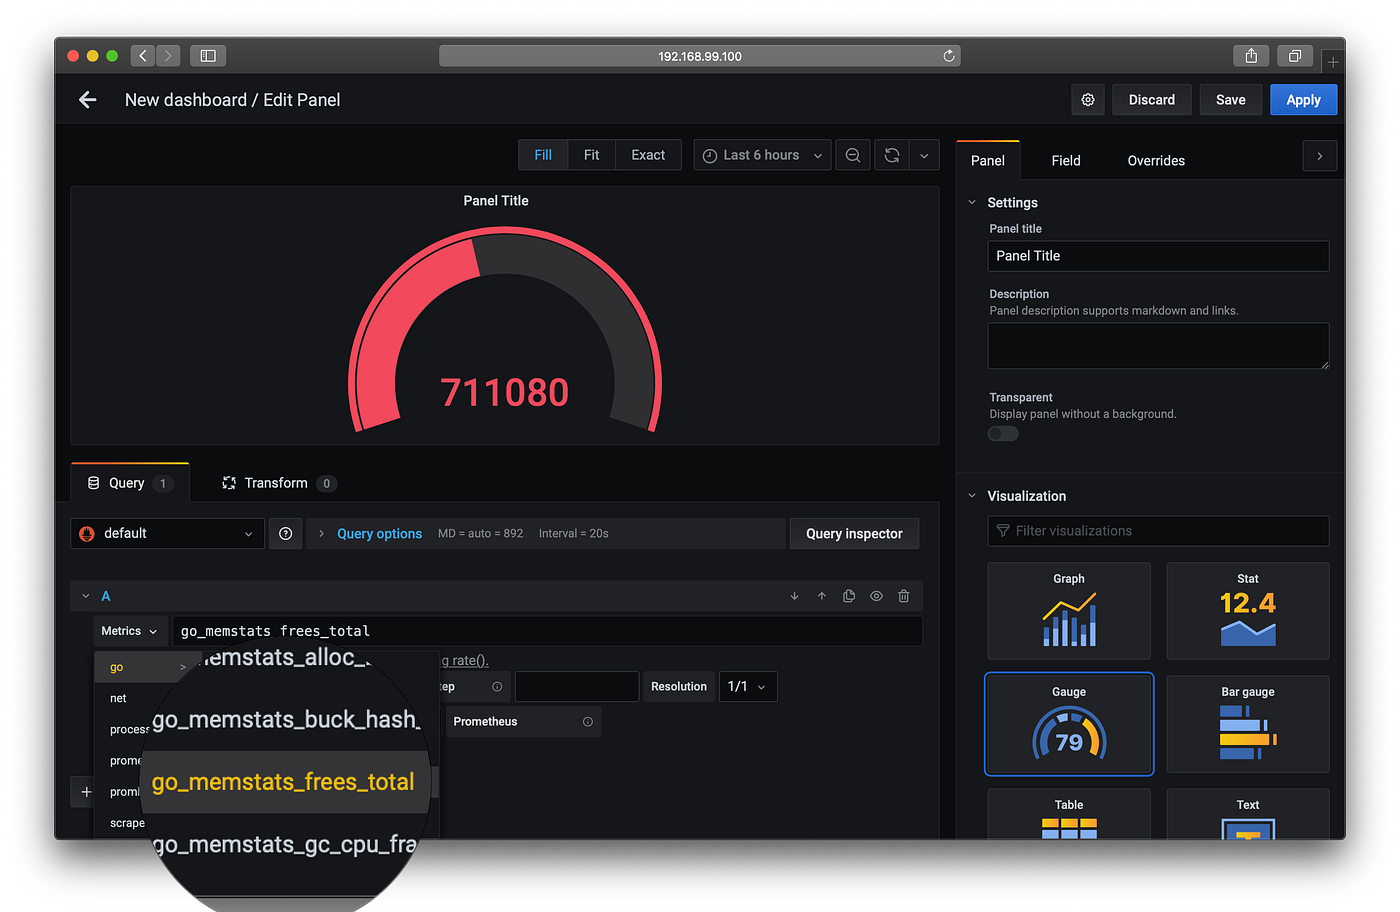1400x912 pixels.
Task: Zoom out the time range with magnifier icon
Action: [852, 154]
